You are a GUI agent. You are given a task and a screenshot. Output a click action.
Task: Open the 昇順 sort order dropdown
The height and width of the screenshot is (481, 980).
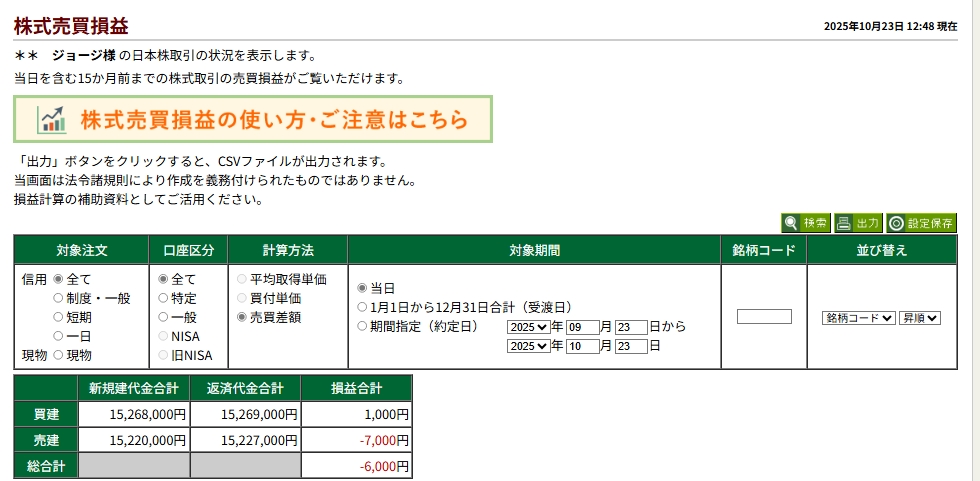(920, 317)
